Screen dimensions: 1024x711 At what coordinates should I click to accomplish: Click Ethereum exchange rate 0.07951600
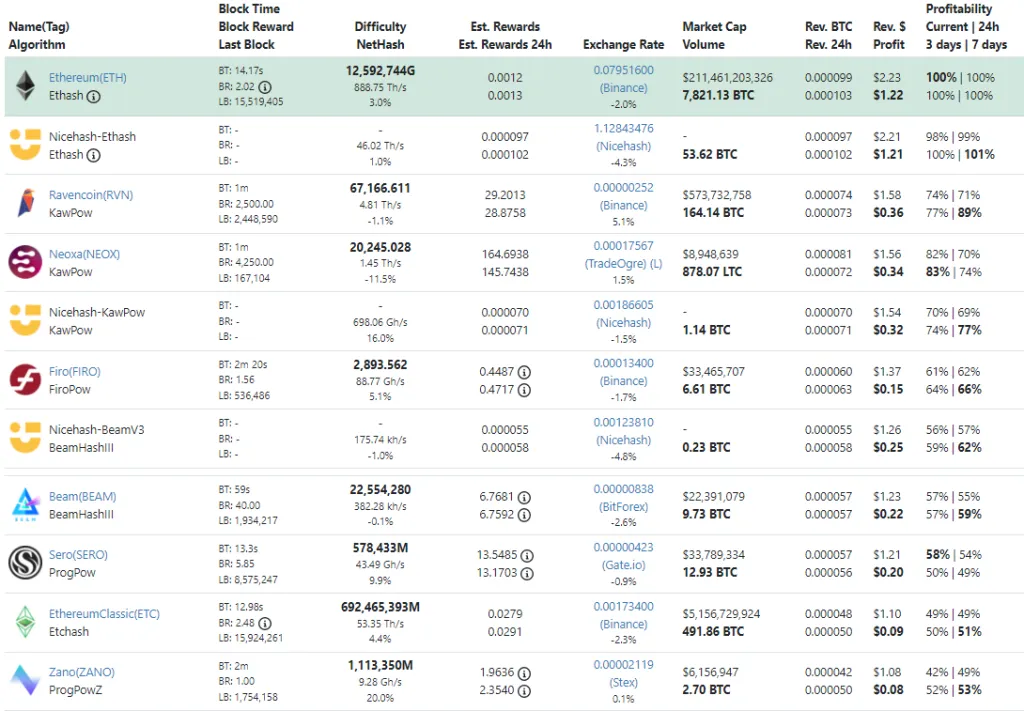[x=623, y=70]
